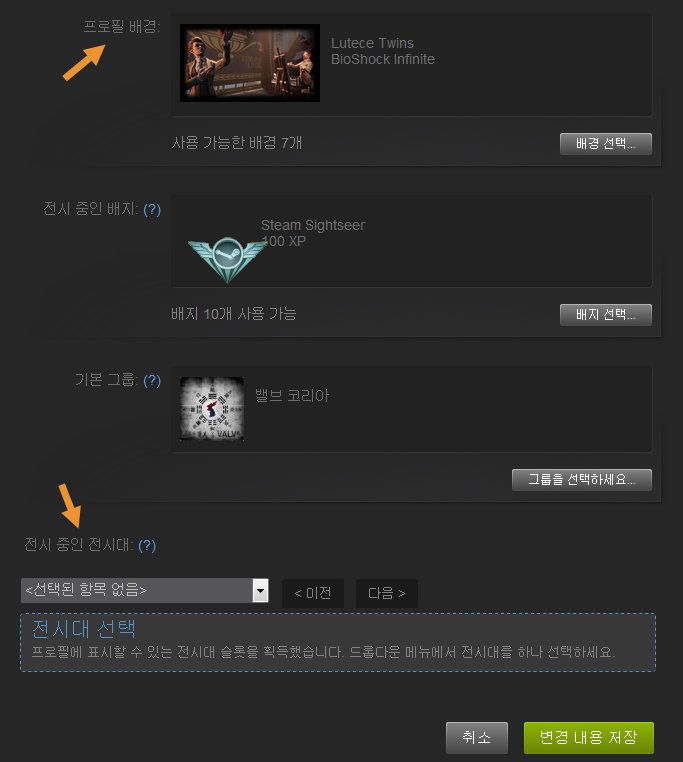Click the Lutece Twins background thumbnail

click(250, 63)
